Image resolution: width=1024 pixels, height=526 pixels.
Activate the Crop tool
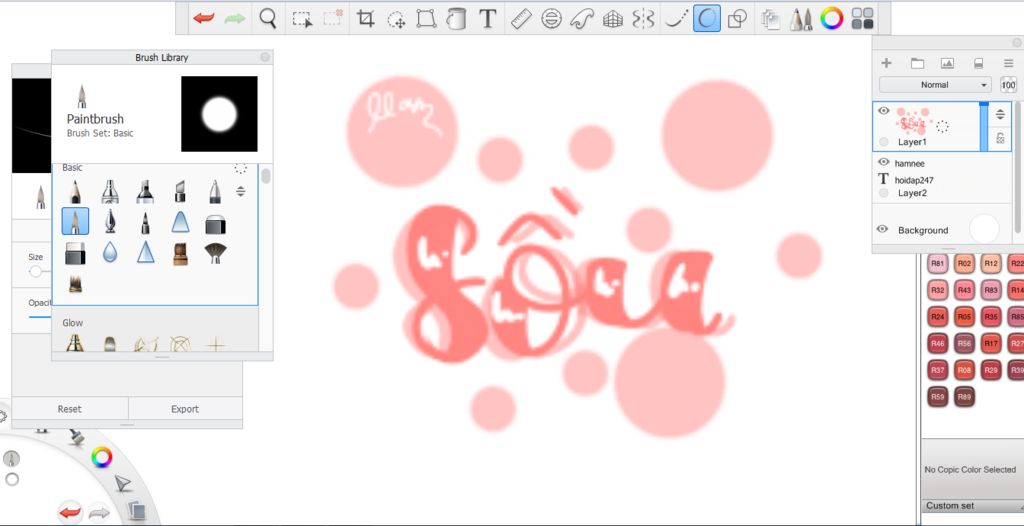pos(366,18)
